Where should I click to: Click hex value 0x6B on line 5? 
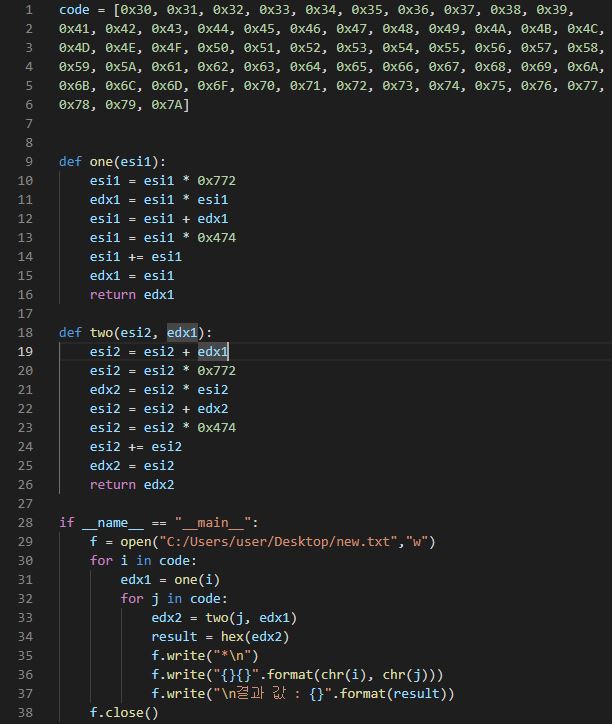[74, 86]
